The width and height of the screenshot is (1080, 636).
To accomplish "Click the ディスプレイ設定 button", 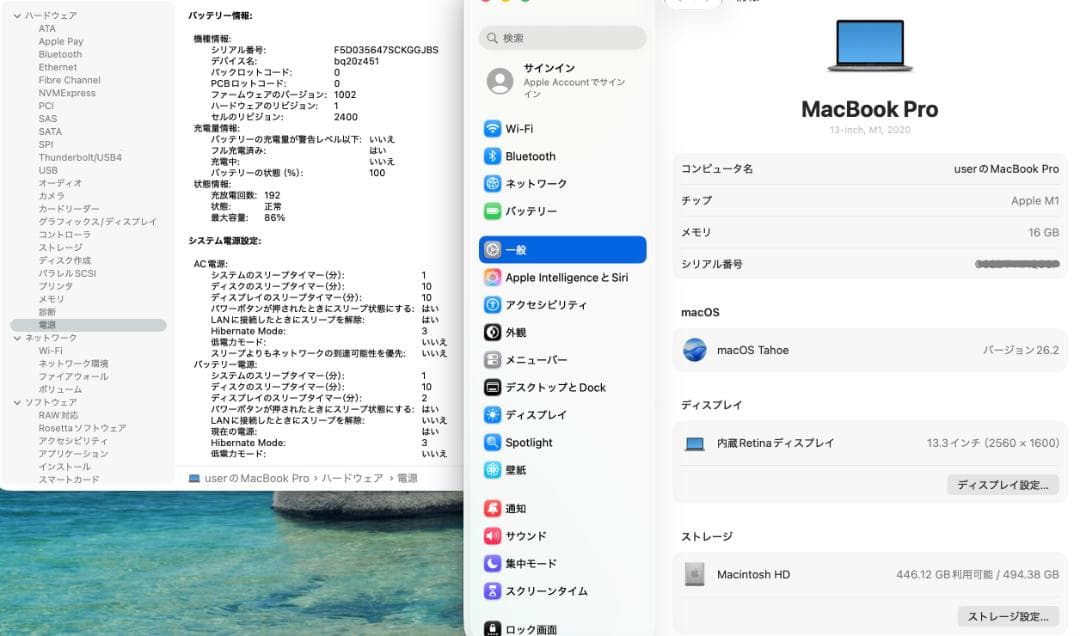I will [x=1003, y=484].
